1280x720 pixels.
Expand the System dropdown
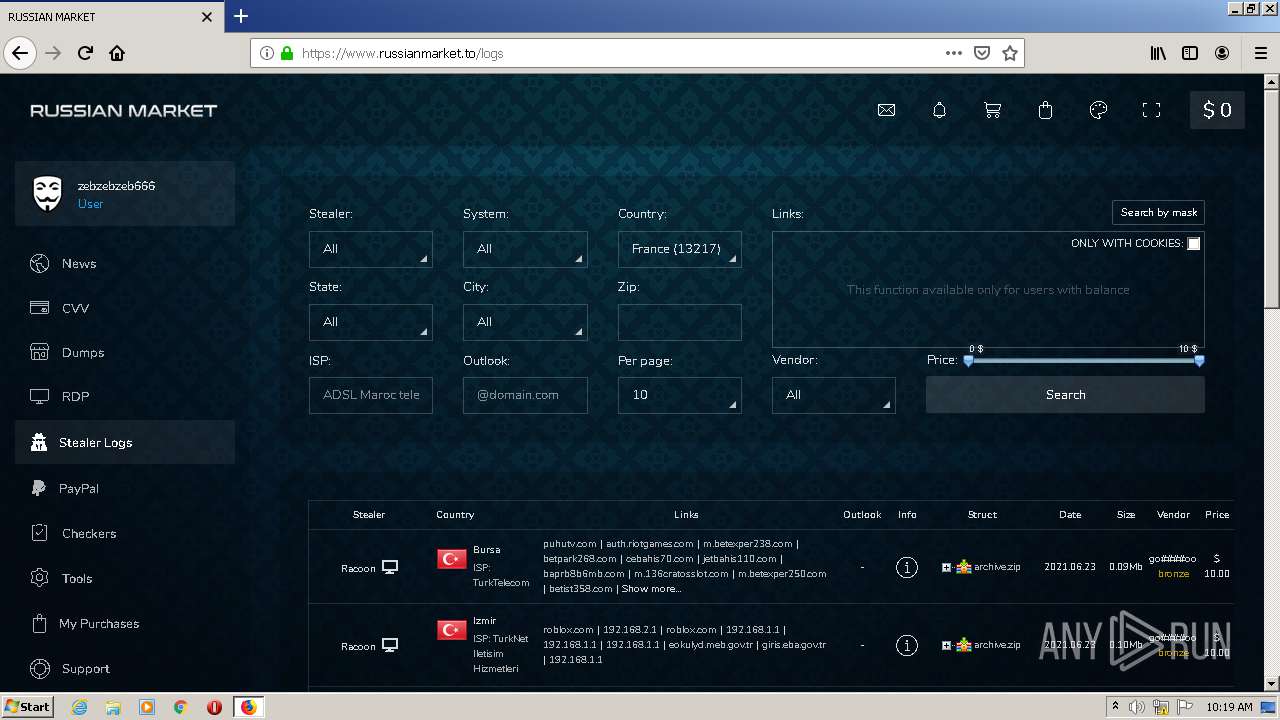[525, 249]
